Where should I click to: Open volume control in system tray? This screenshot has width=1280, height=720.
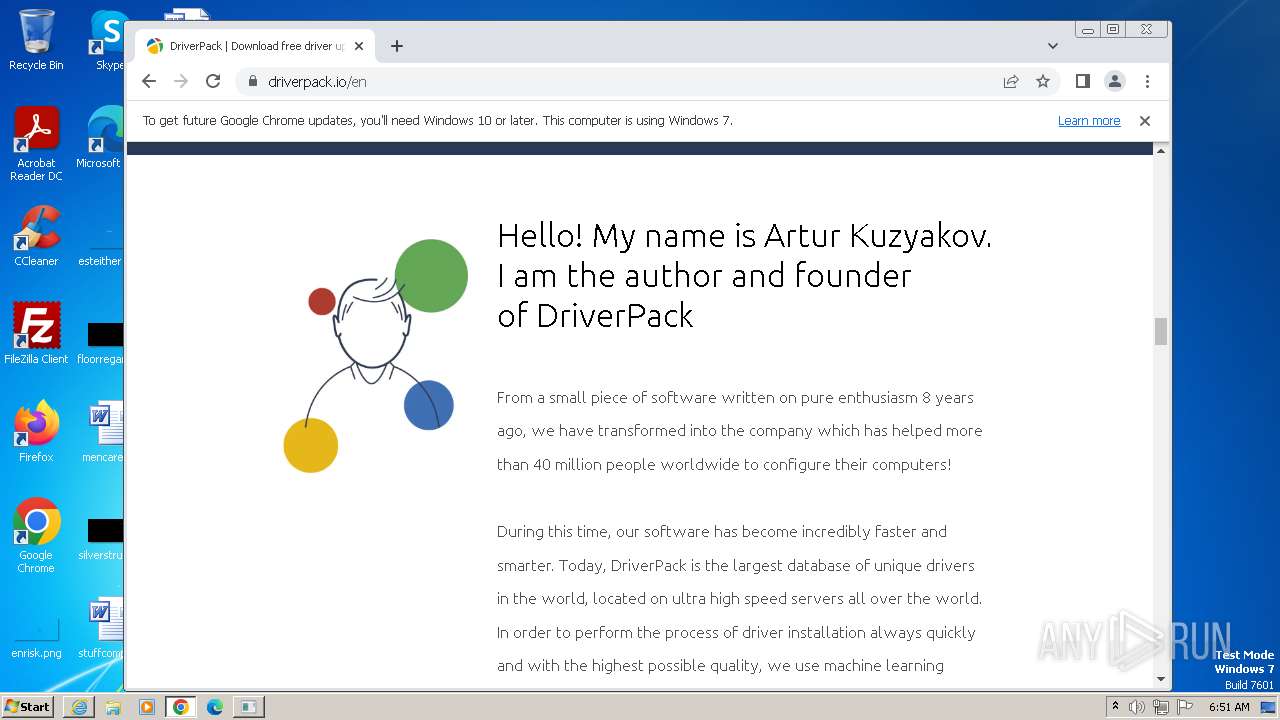tap(1137, 707)
